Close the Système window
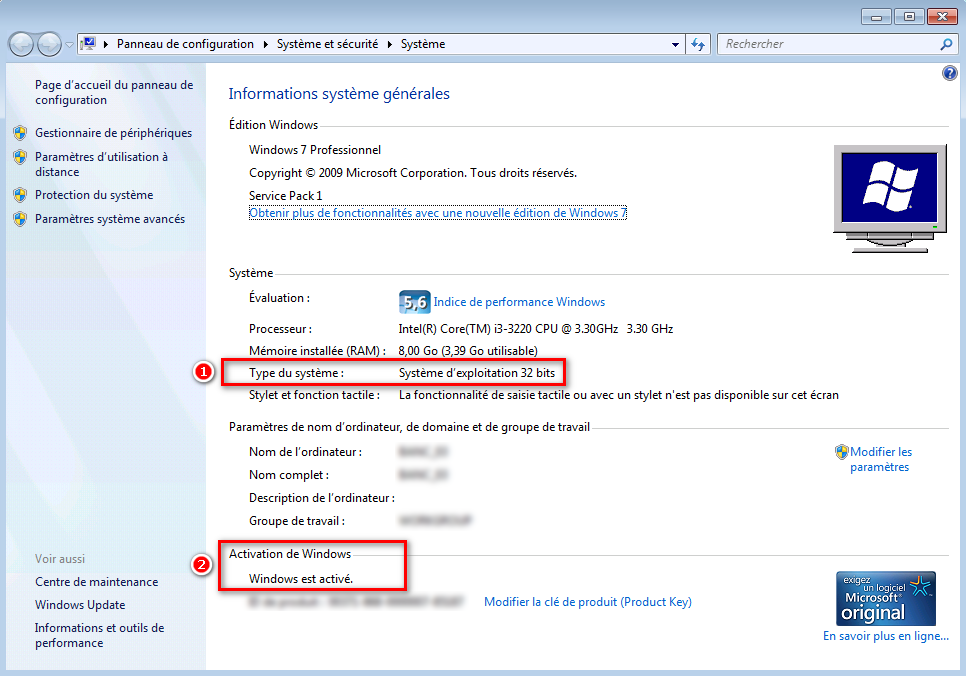Screen dimensions: 966x676 coord(943,17)
